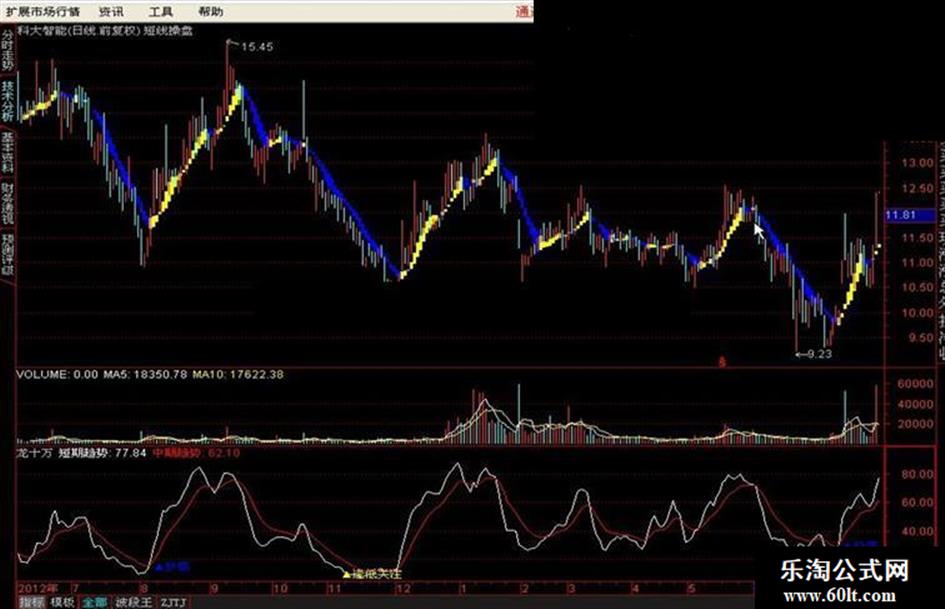This screenshot has height=609, width=945.
Task: Click the 12 month label on the time axis
Action: 403,588
